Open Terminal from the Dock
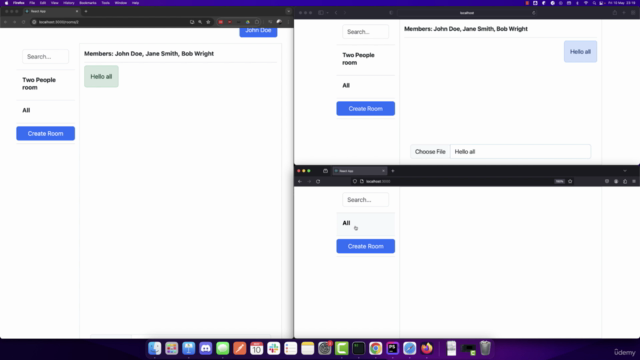Screen dimensions: 640x360 tap(359, 348)
